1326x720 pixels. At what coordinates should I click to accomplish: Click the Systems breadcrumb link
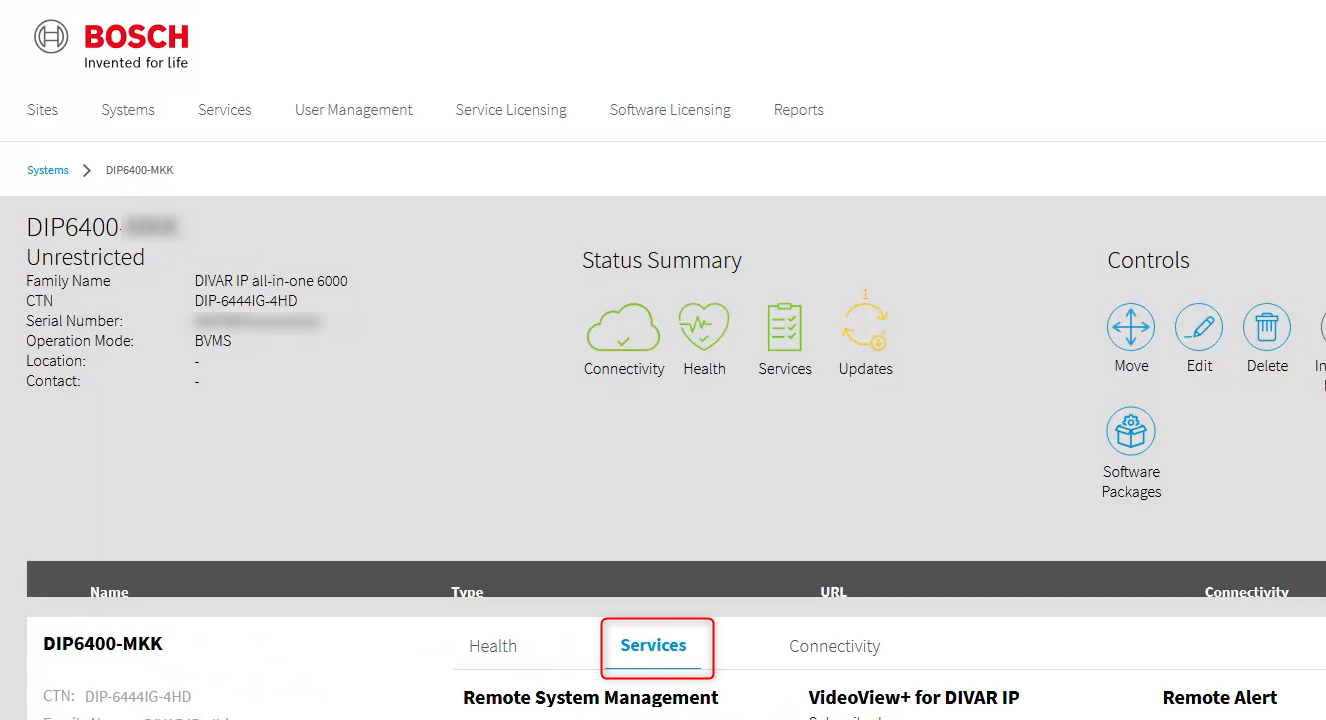tap(48, 170)
